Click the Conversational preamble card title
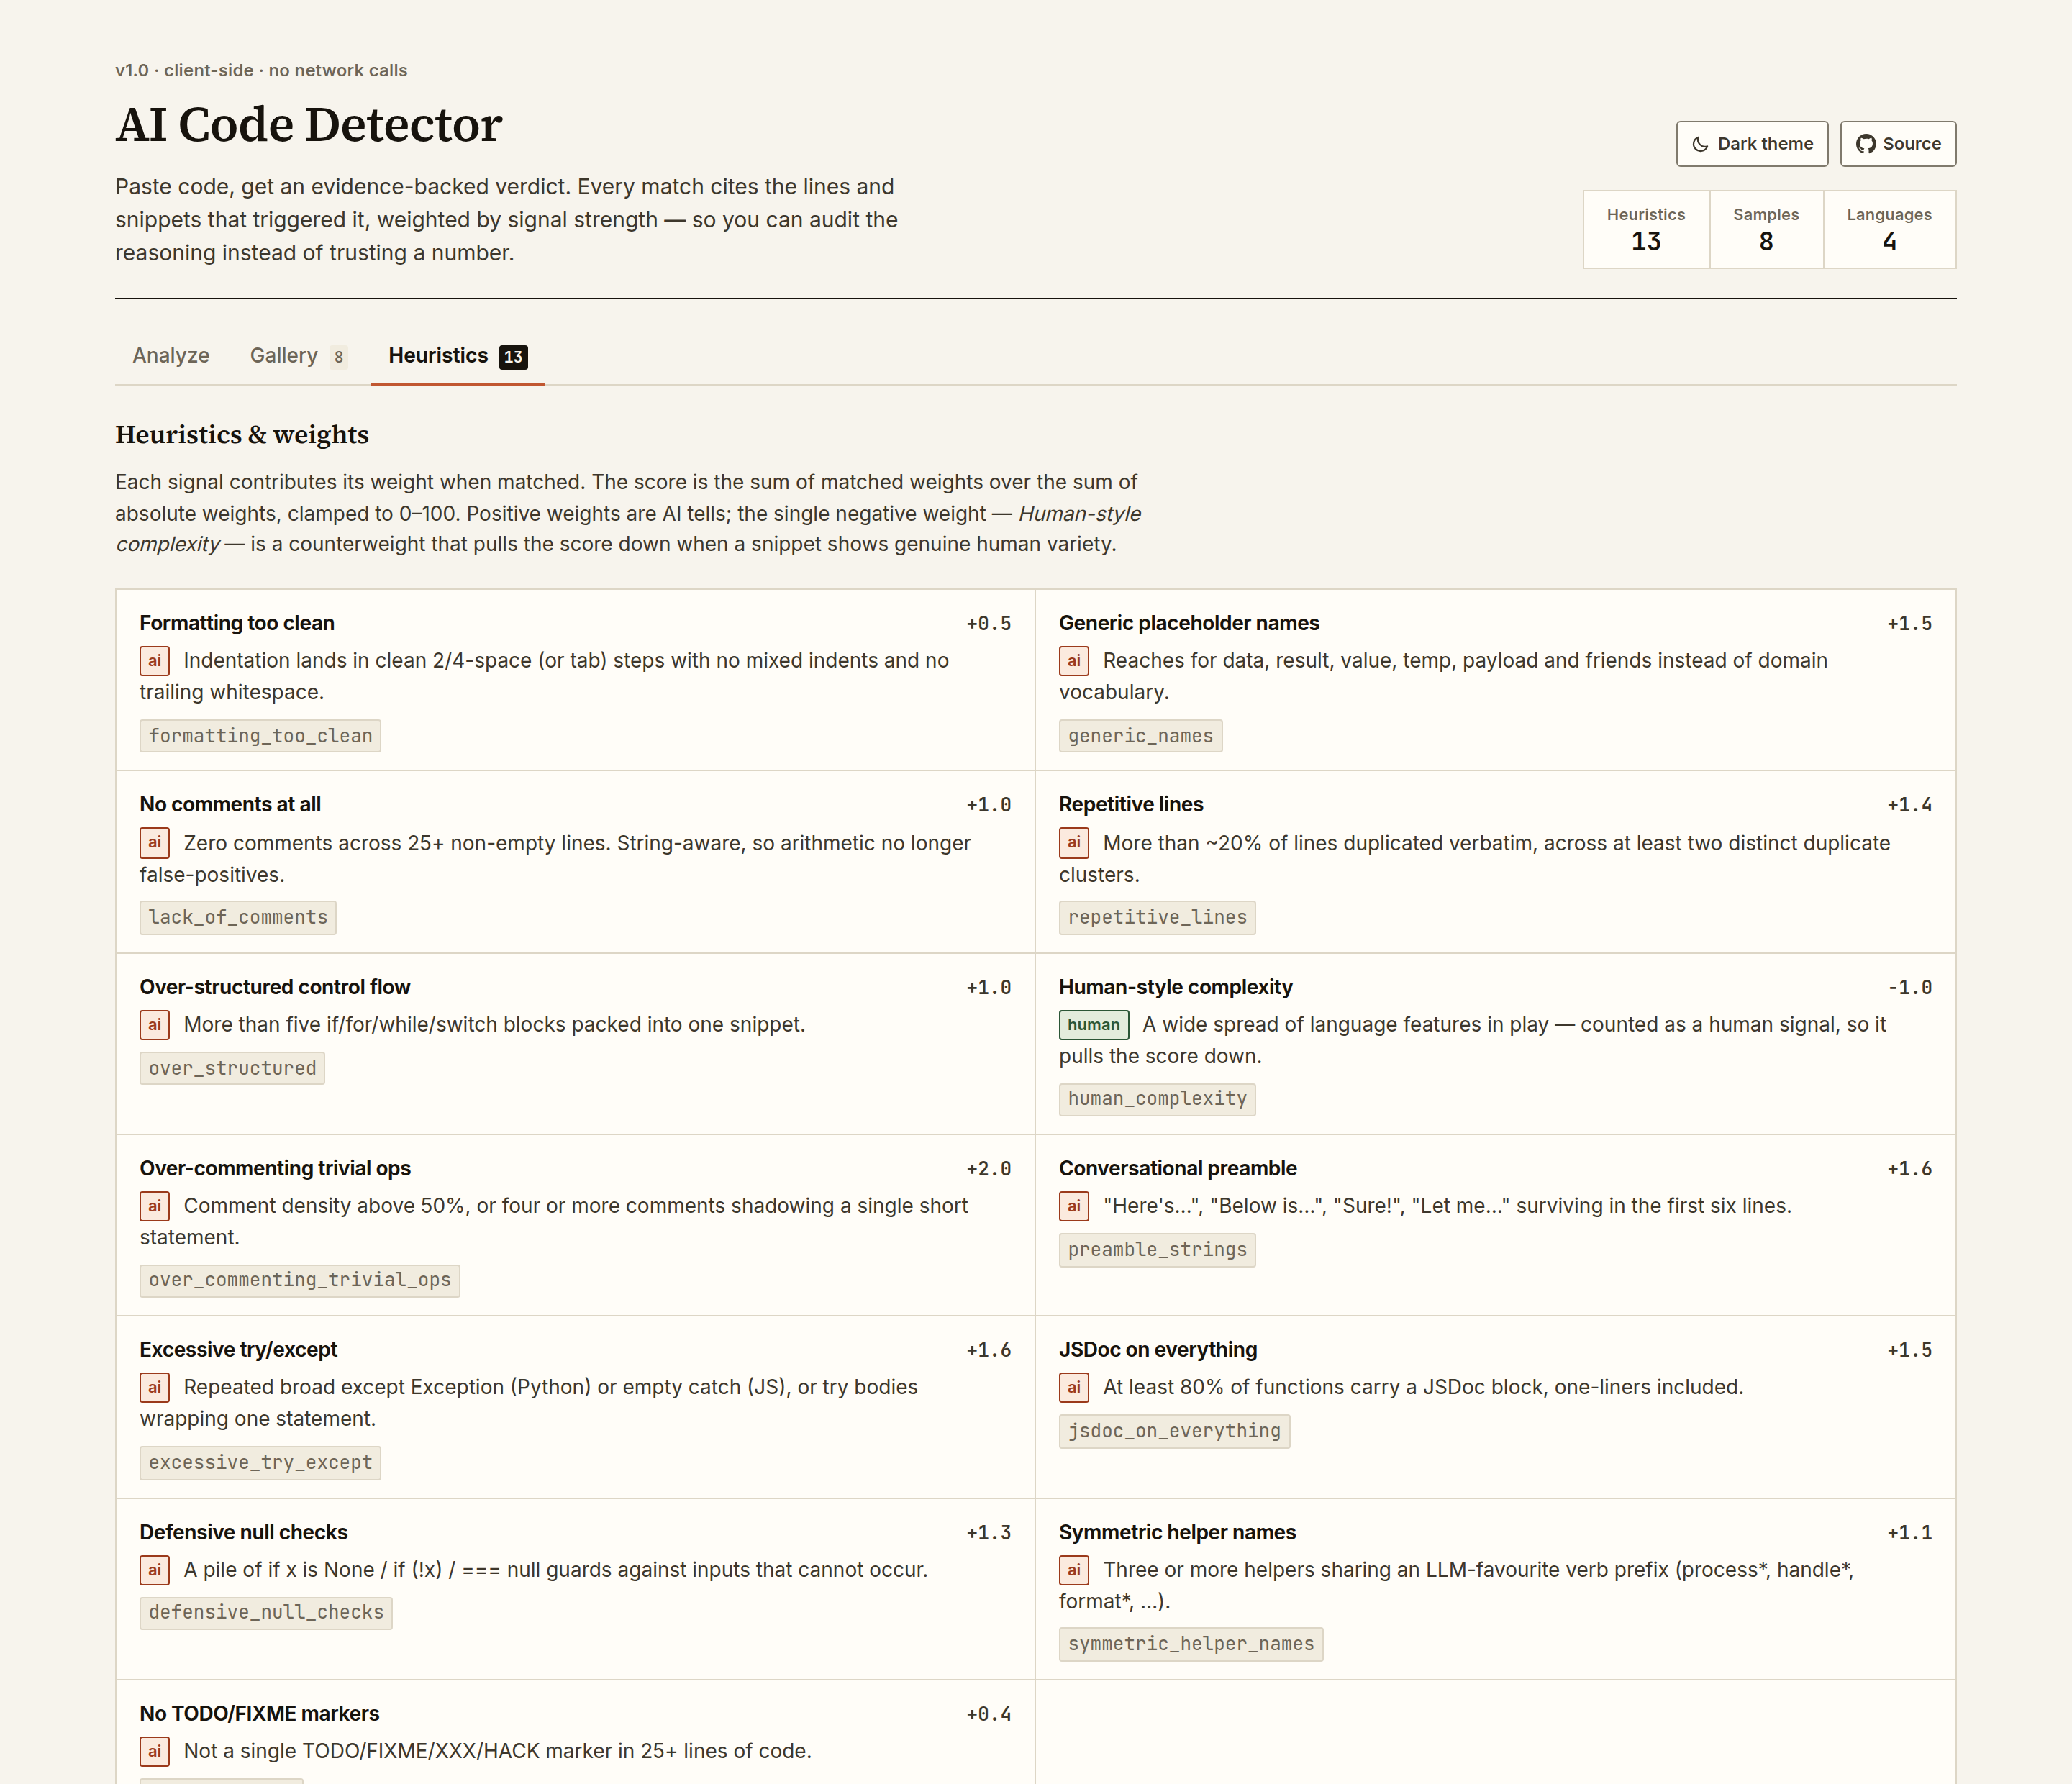 pos(1178,1168)
